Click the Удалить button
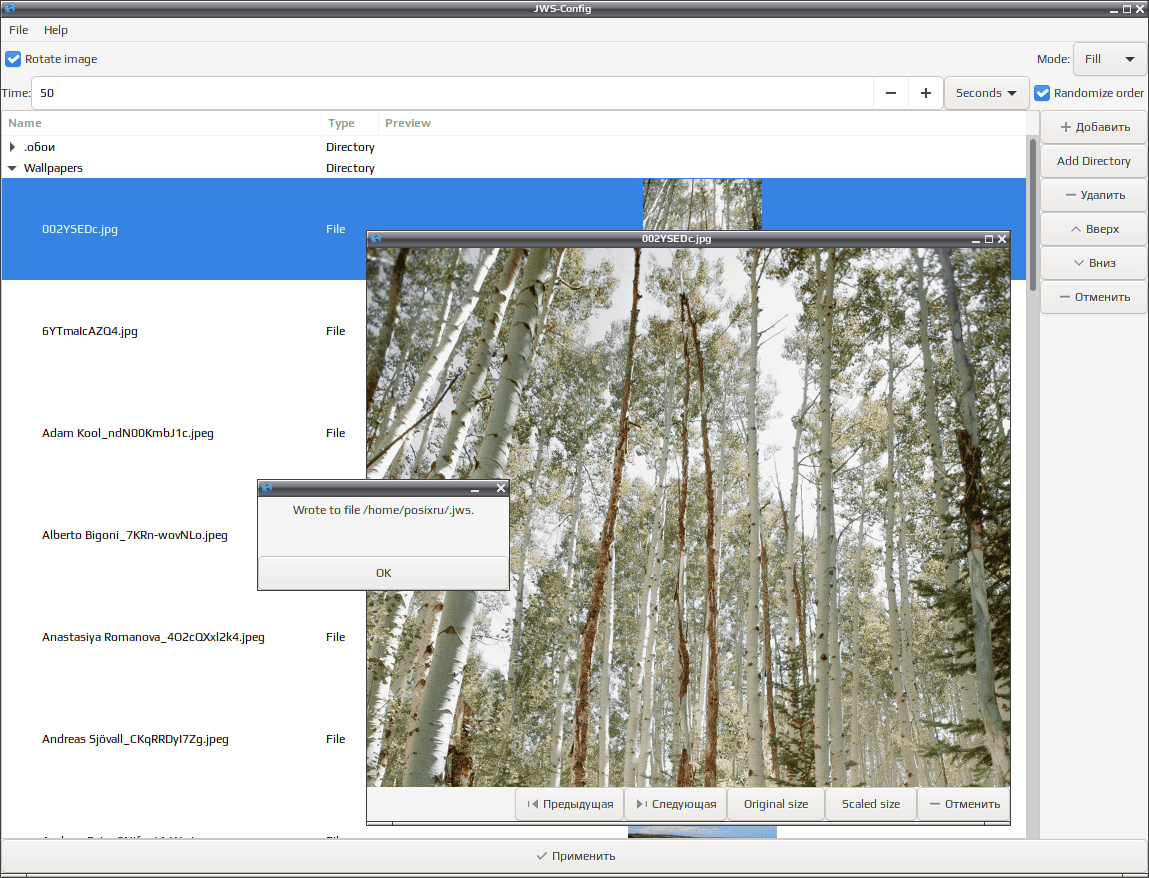 click(1094, 195)
